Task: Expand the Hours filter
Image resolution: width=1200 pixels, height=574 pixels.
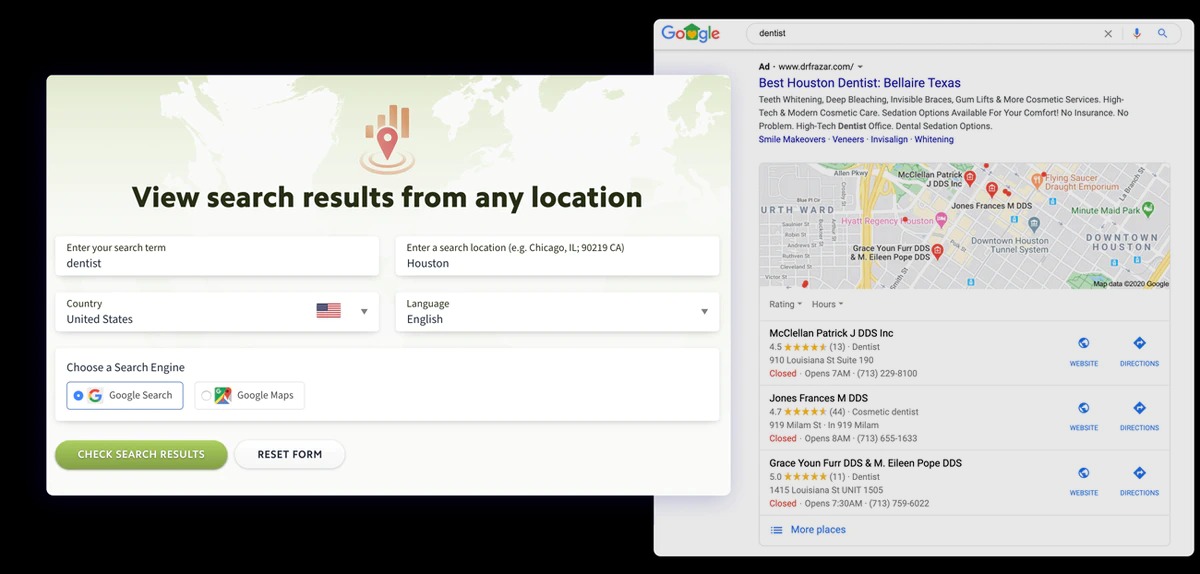Action: point(828,304)
